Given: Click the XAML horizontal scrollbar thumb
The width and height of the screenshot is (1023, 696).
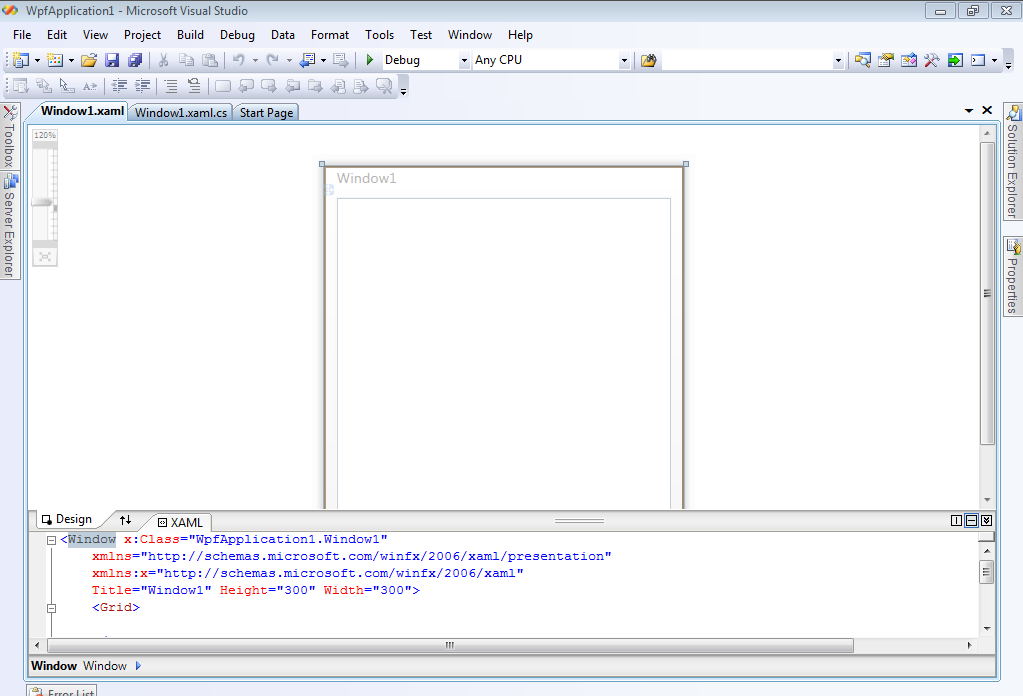Looking at the screenshot, I should [450, 645].
